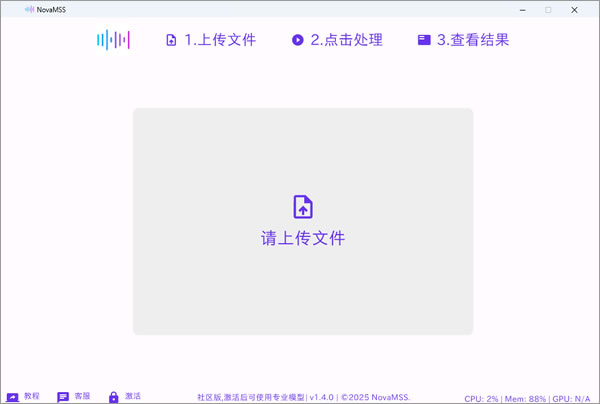Click the upload icon in the drop area
Image resolution: width=600 pixels, height=404 pixels.
(x=303, y=207)
